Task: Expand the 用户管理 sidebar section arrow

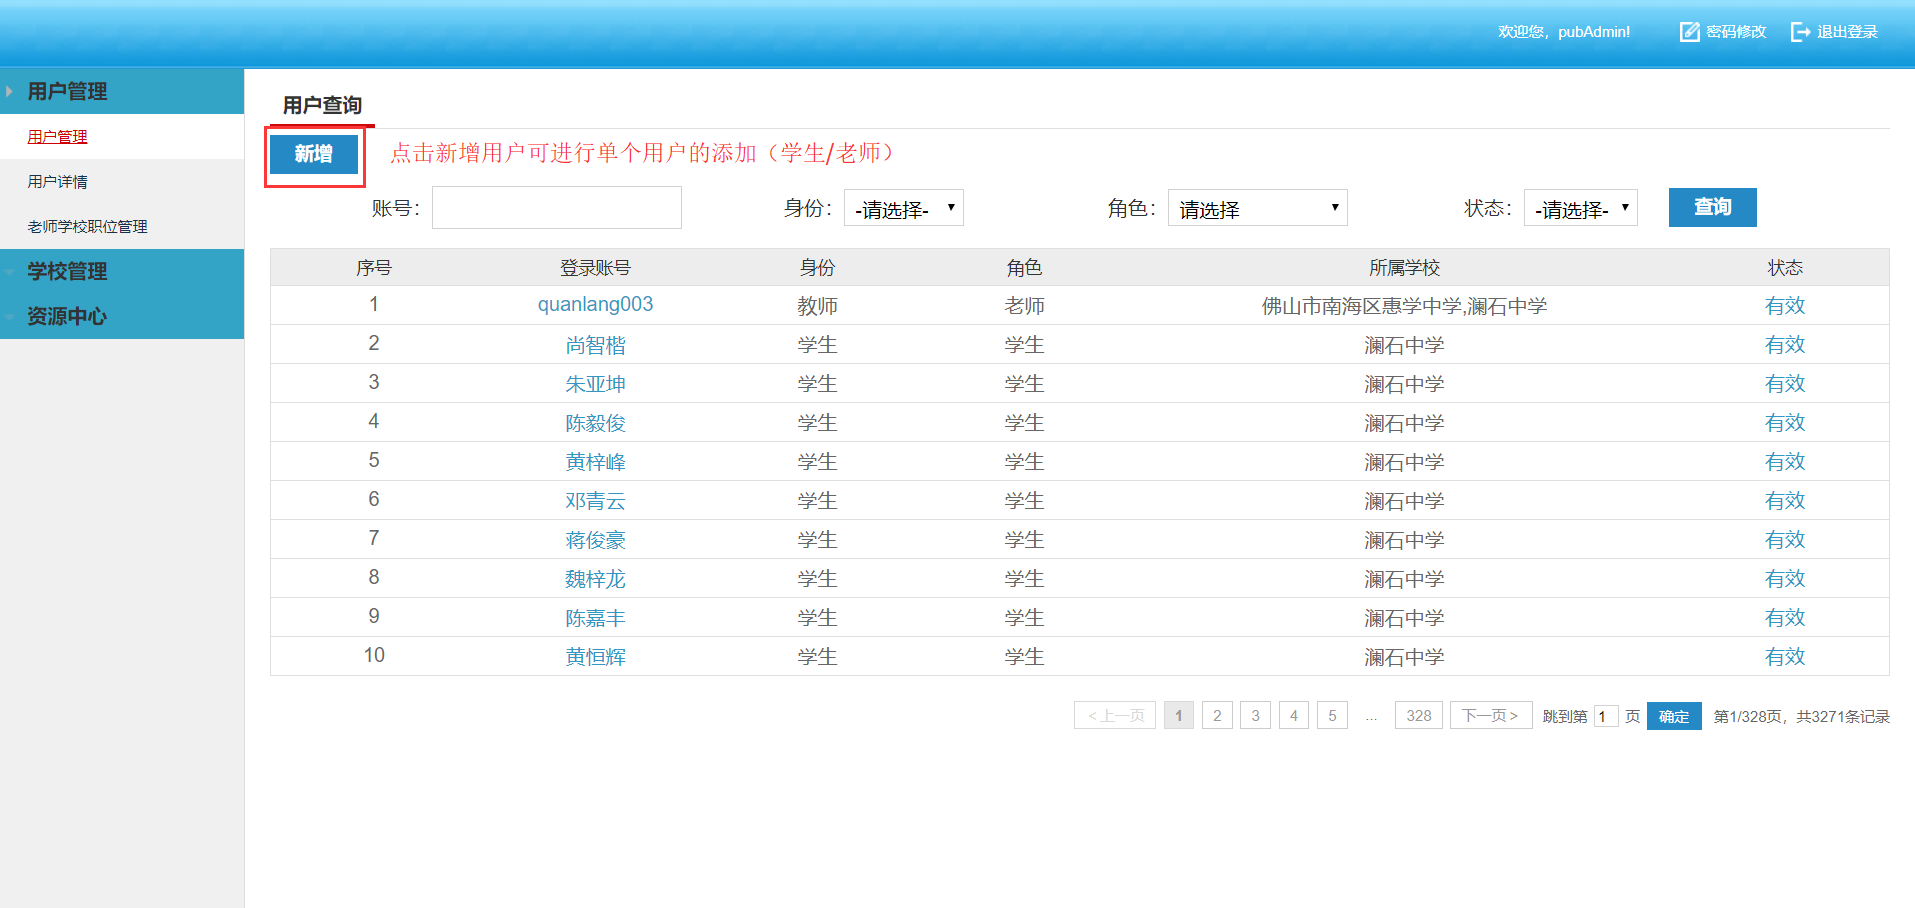Action: point(10,91)
